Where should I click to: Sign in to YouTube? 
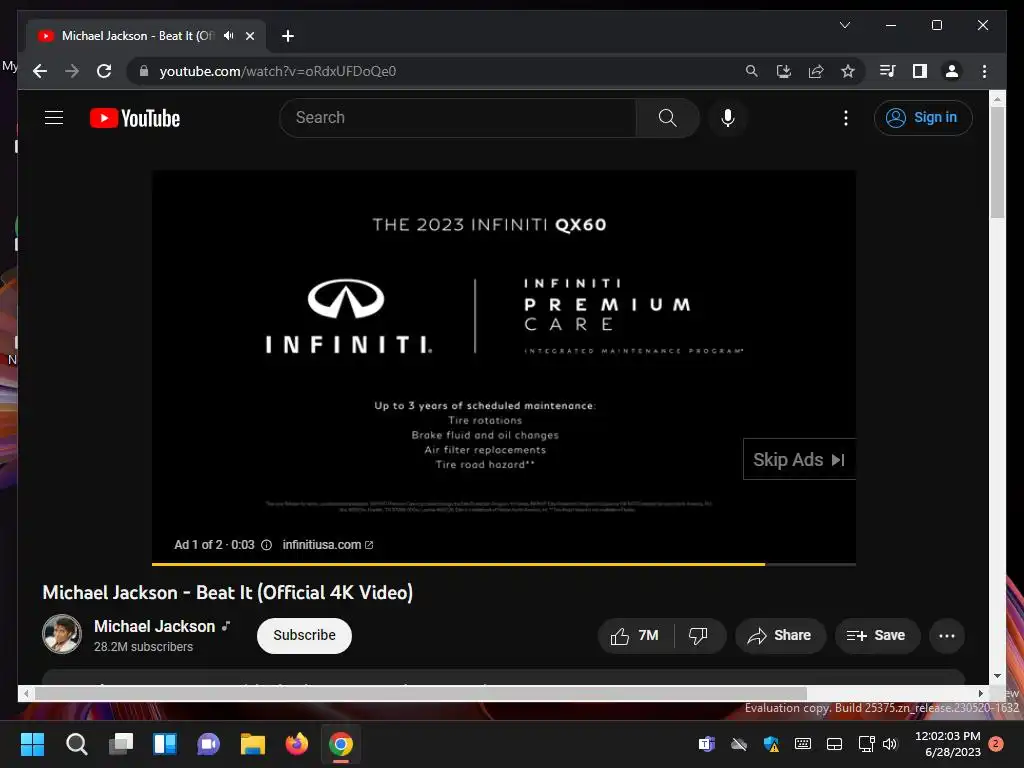point(923,118)
